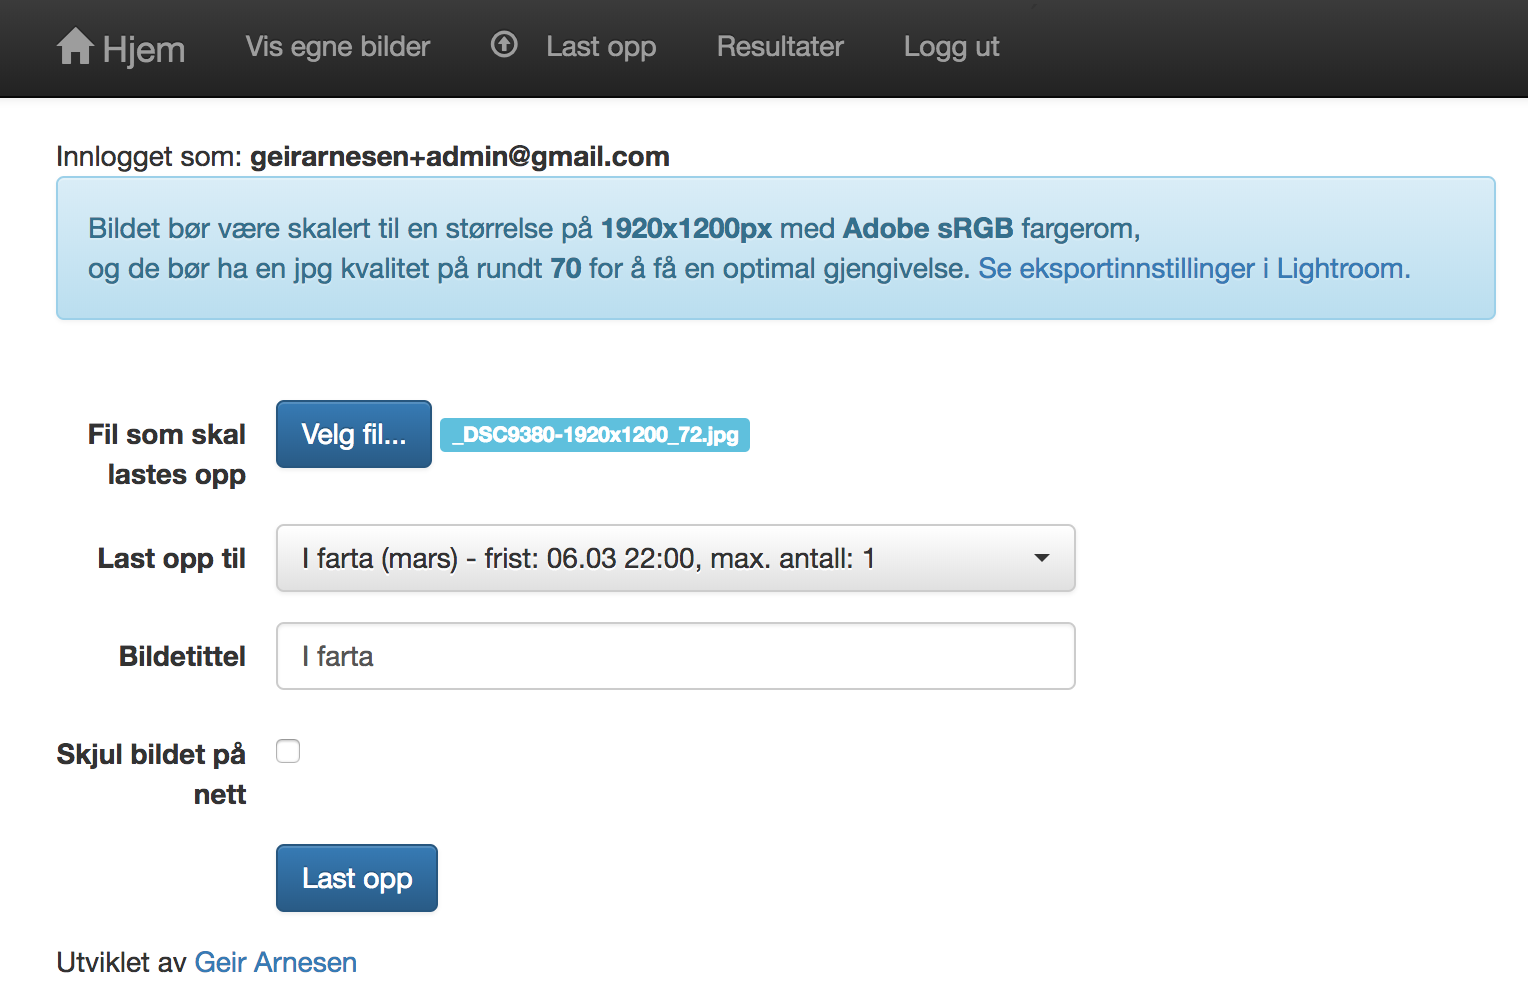The height and width of the screenshot is (1000, 1528).
Task: Focus the Bildetittel input field
Action: tap(676, 656)
